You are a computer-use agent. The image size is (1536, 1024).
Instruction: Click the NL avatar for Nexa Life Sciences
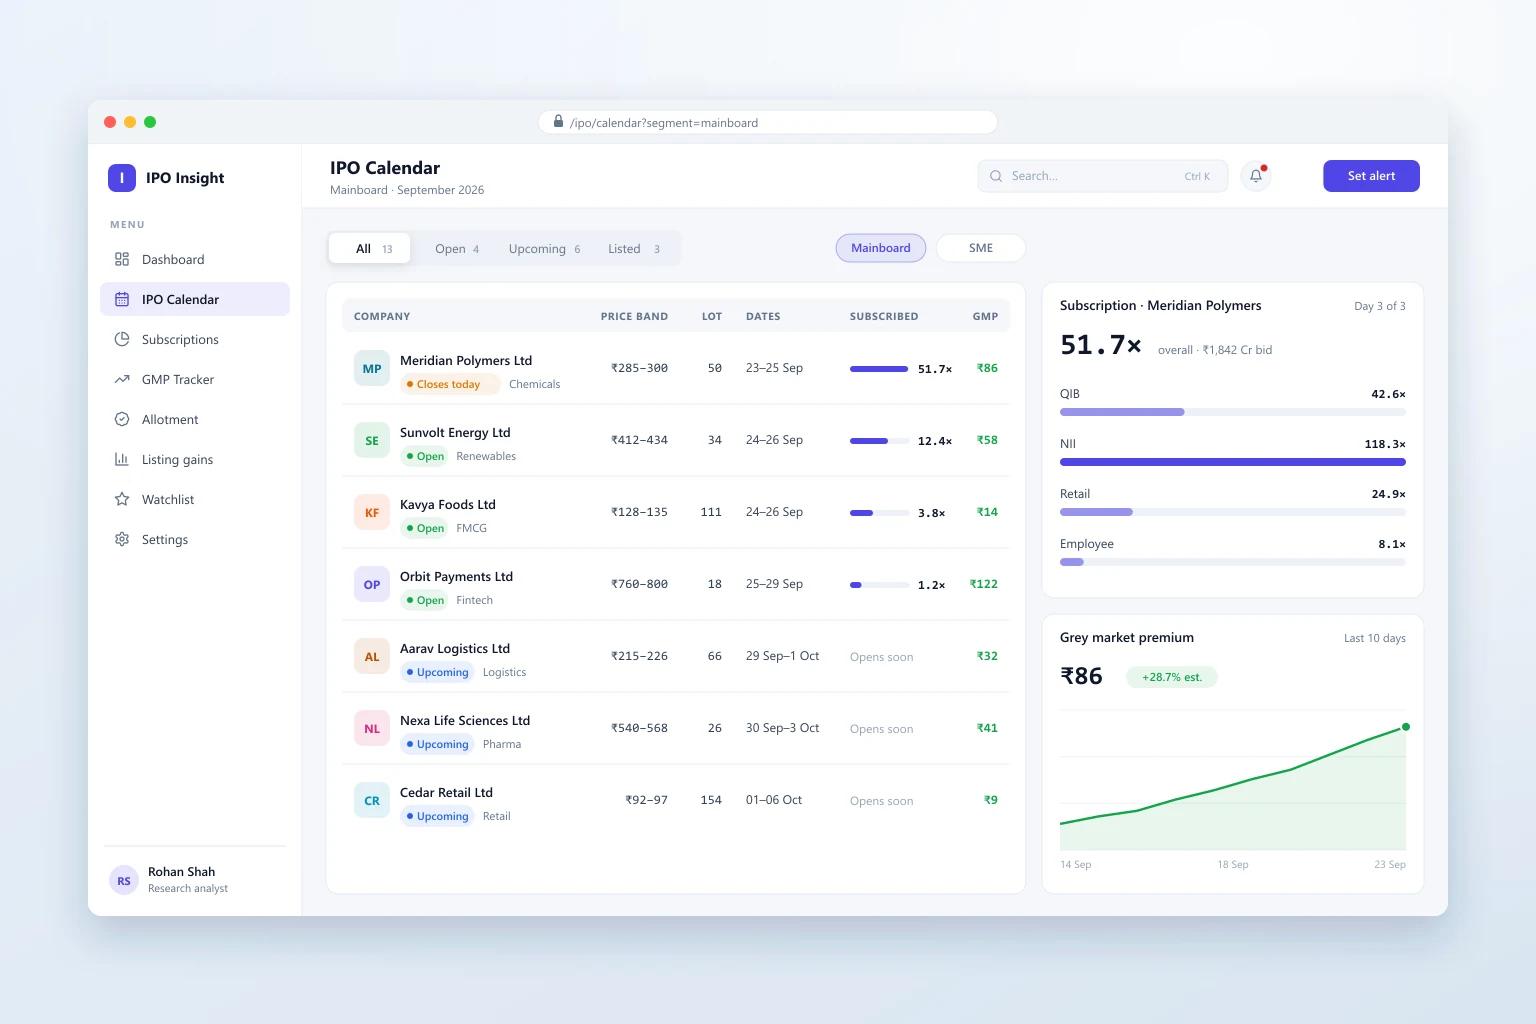[x=372, y=728]
